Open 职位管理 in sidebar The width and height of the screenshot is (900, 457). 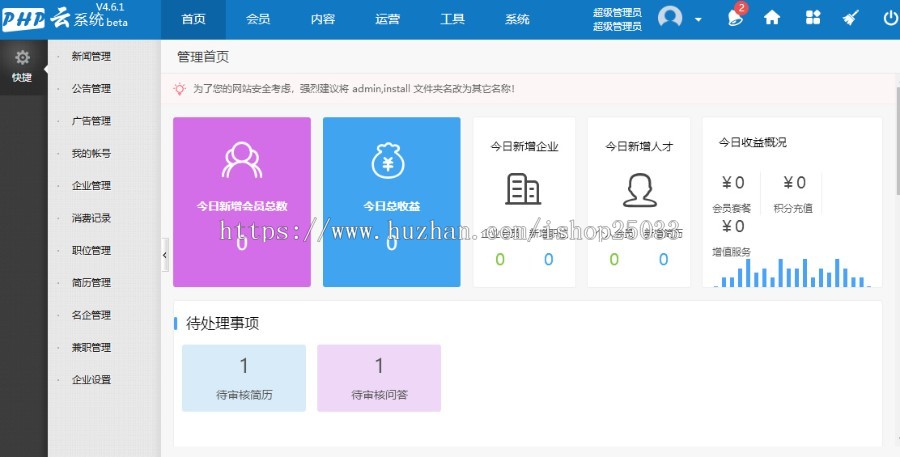click(x=91, y=250)
